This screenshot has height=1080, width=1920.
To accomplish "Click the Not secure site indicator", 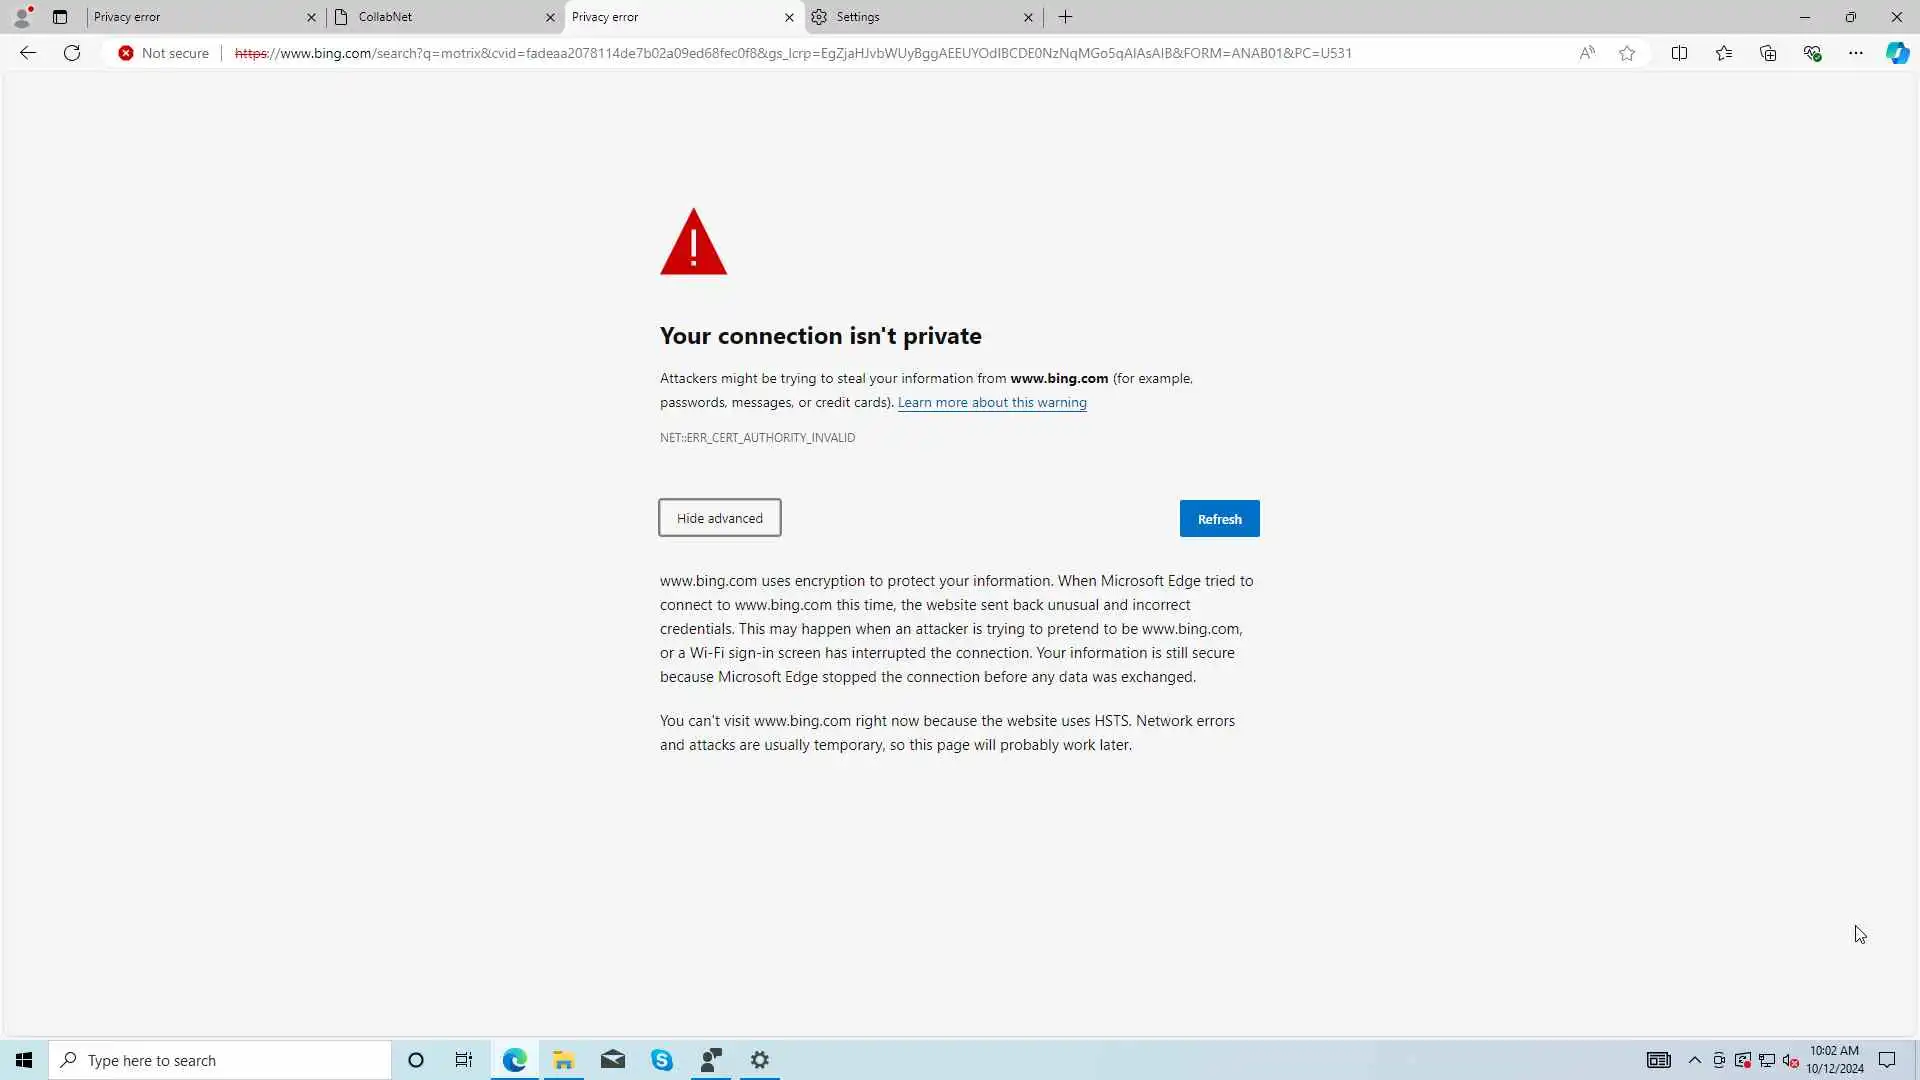I will [x=164, y=53].
